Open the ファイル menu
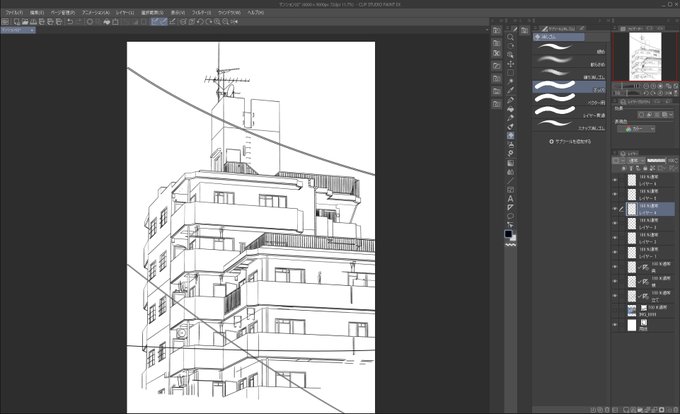The image size is (680, 414). point(14,13)
